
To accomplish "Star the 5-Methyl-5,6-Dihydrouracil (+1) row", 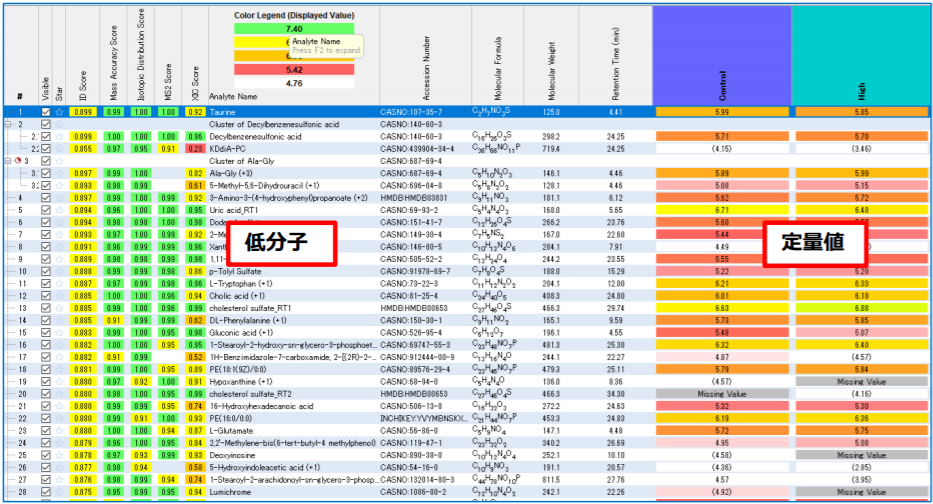I will (59, 186).
